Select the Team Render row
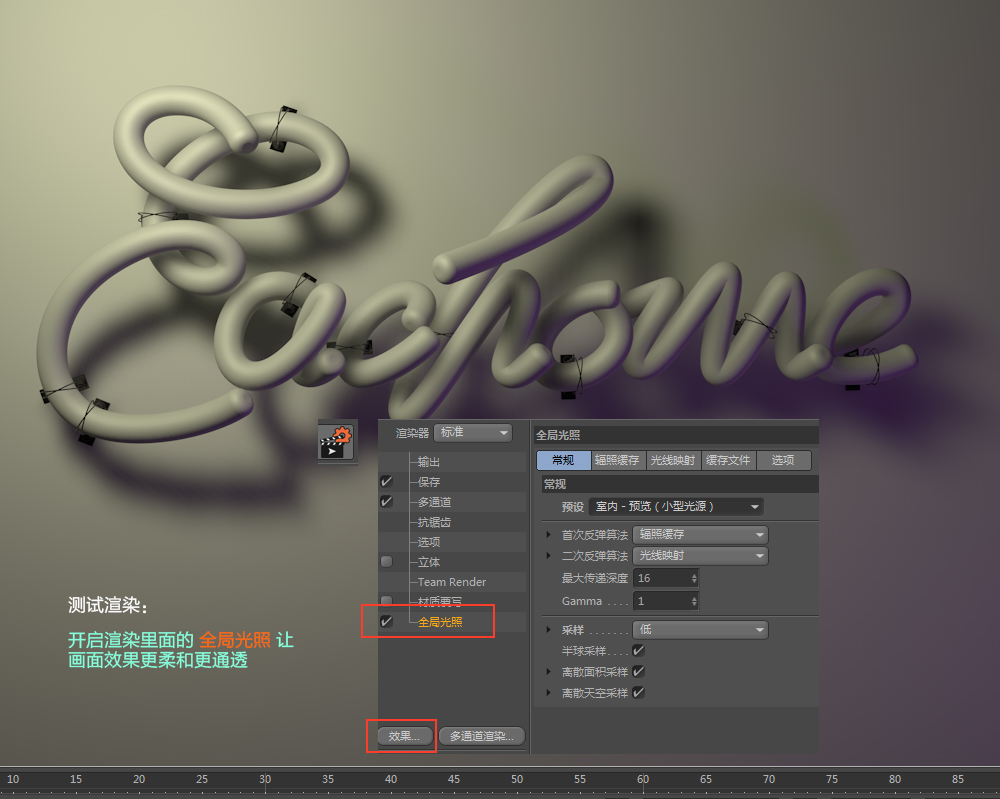The width and height of the screenshot is (1000, 799). point(452,582)
